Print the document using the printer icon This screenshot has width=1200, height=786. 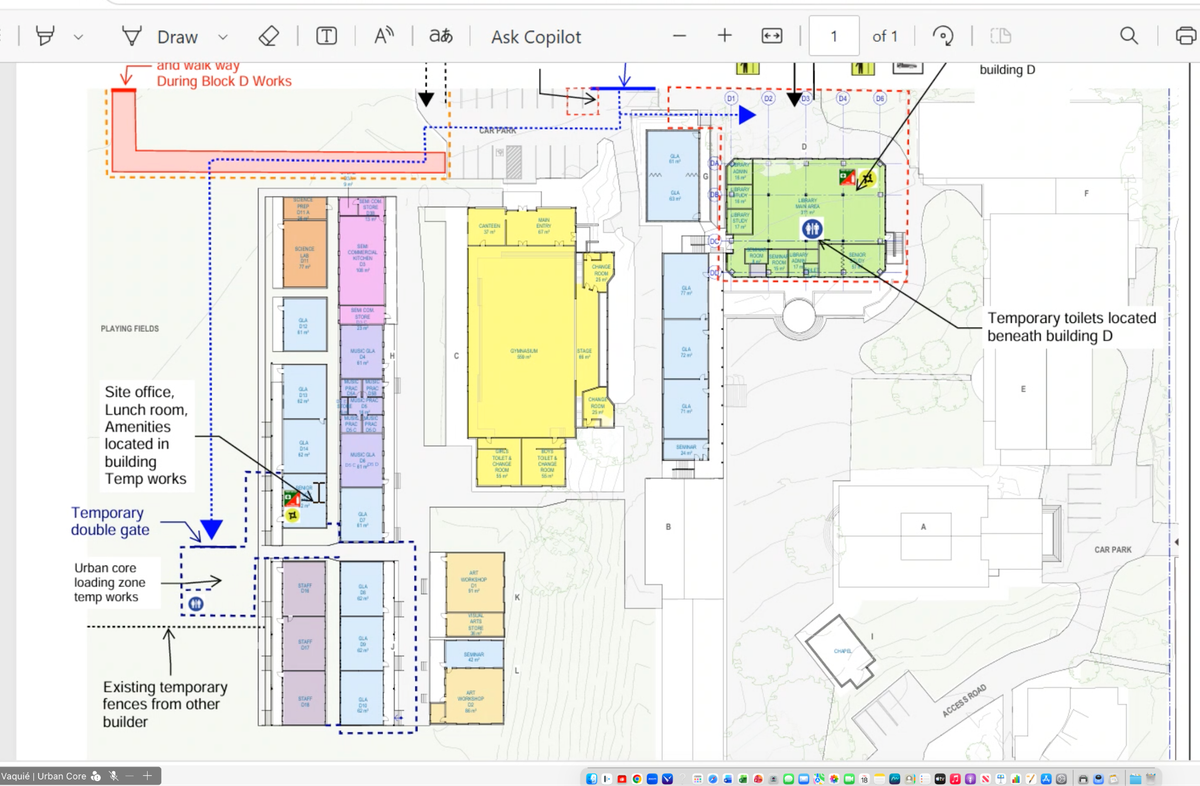click(x=1185, y=36)
